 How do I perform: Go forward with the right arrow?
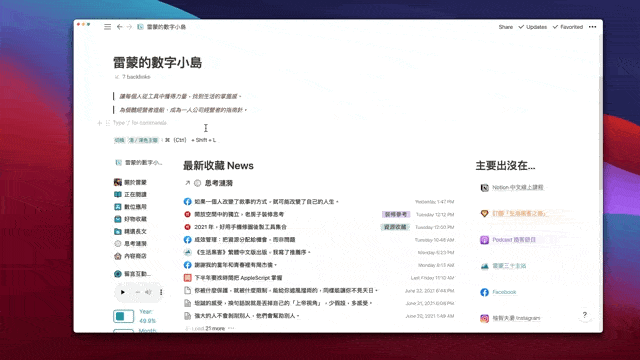129,27
